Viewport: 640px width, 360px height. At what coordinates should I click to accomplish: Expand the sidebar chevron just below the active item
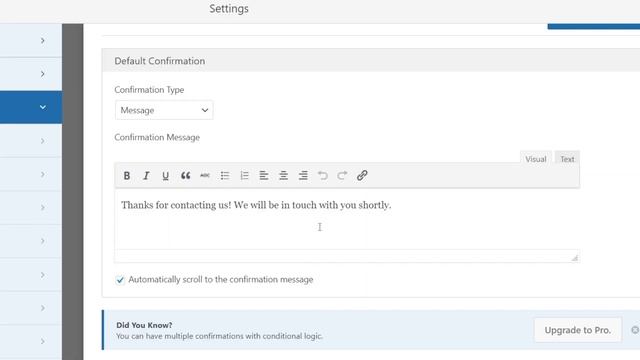[42, 141]
